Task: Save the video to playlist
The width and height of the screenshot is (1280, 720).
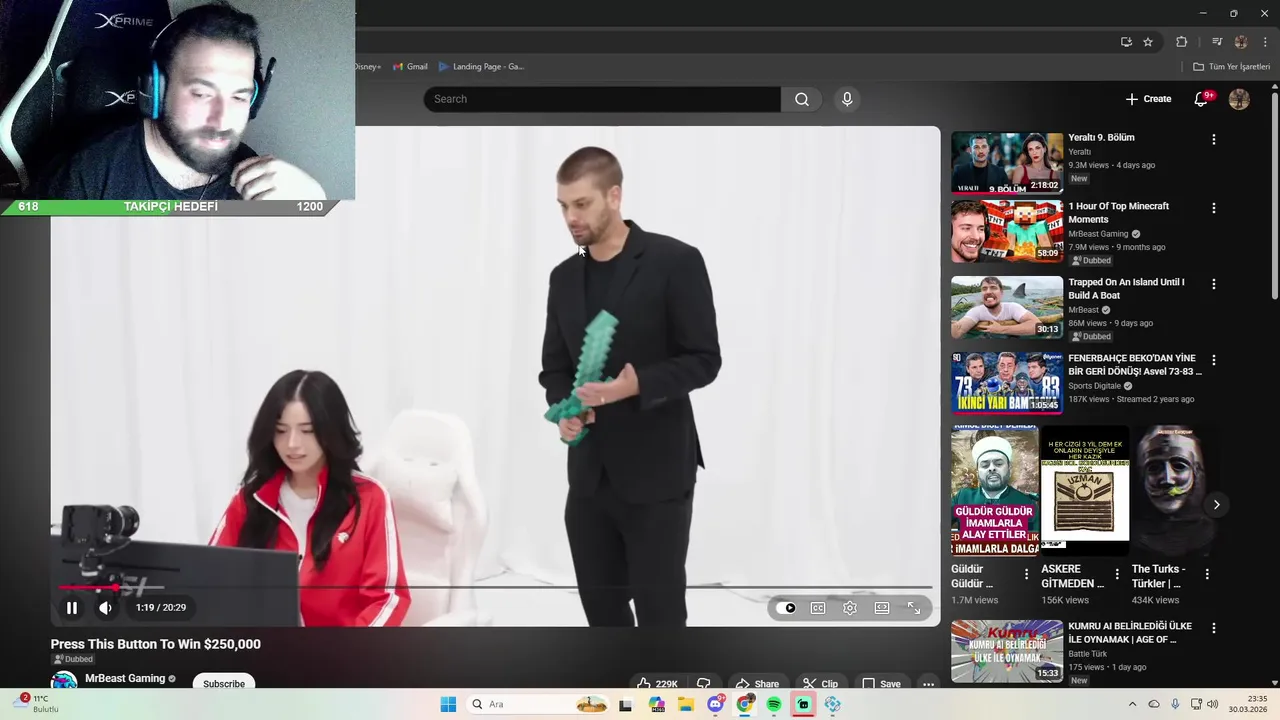Action: [x=881, y=683]
